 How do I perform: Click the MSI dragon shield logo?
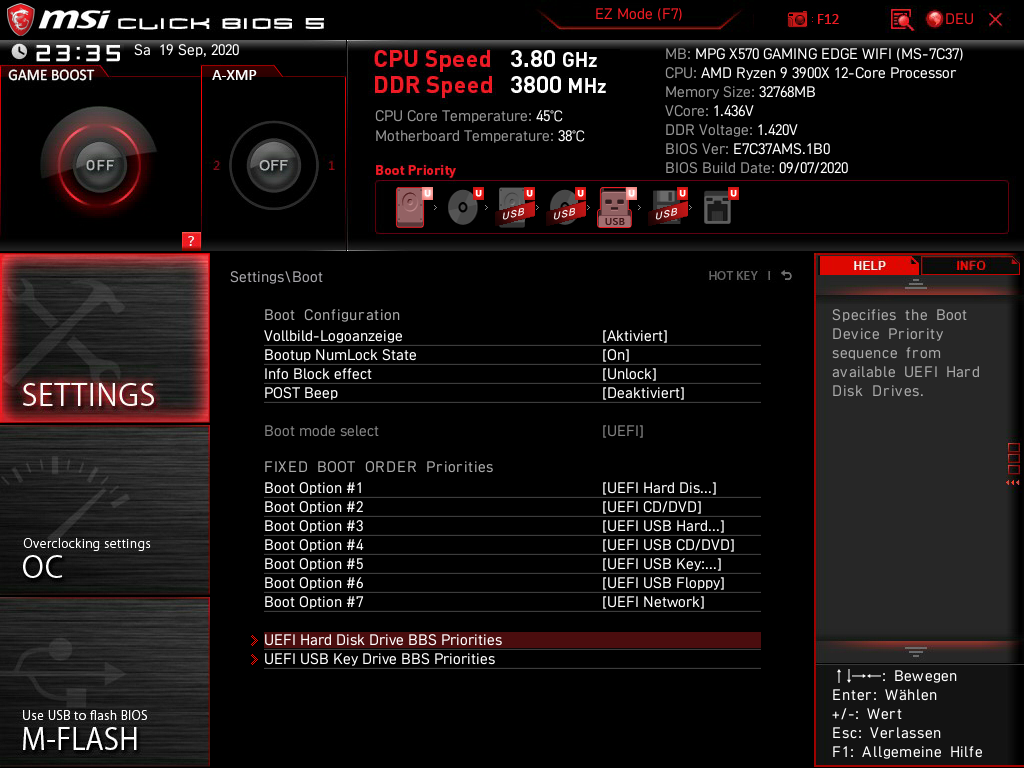coord(20,20)
